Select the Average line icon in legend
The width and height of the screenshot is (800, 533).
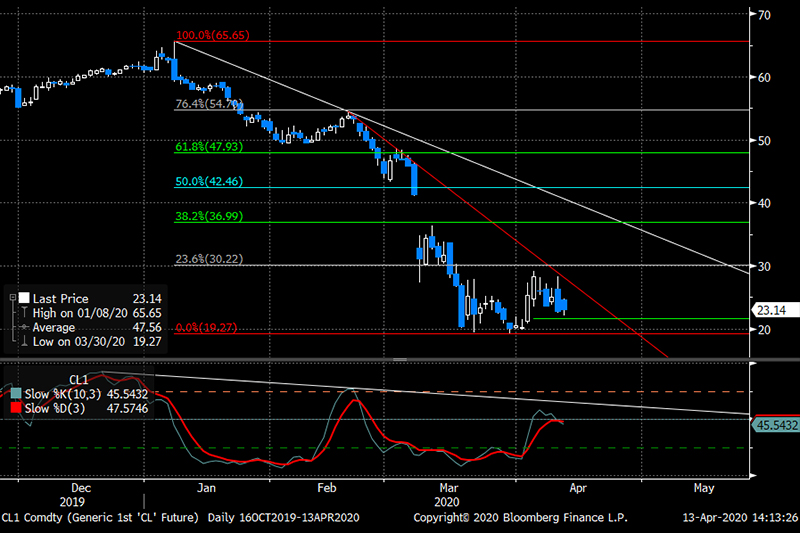(25, 327)
